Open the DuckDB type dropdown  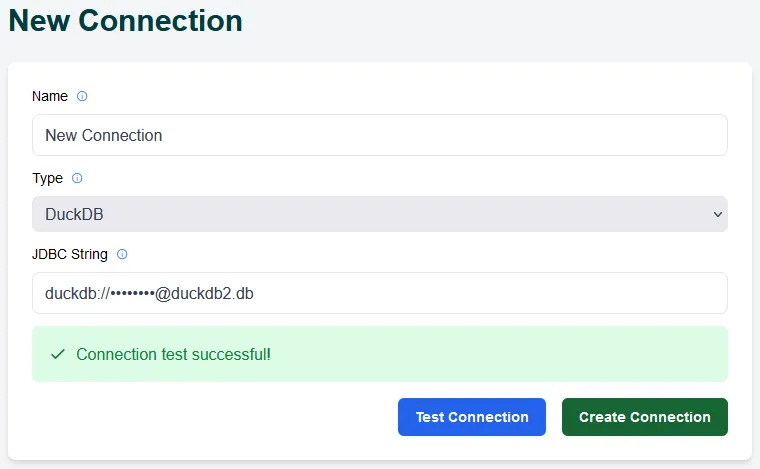(x=379, y=214)
